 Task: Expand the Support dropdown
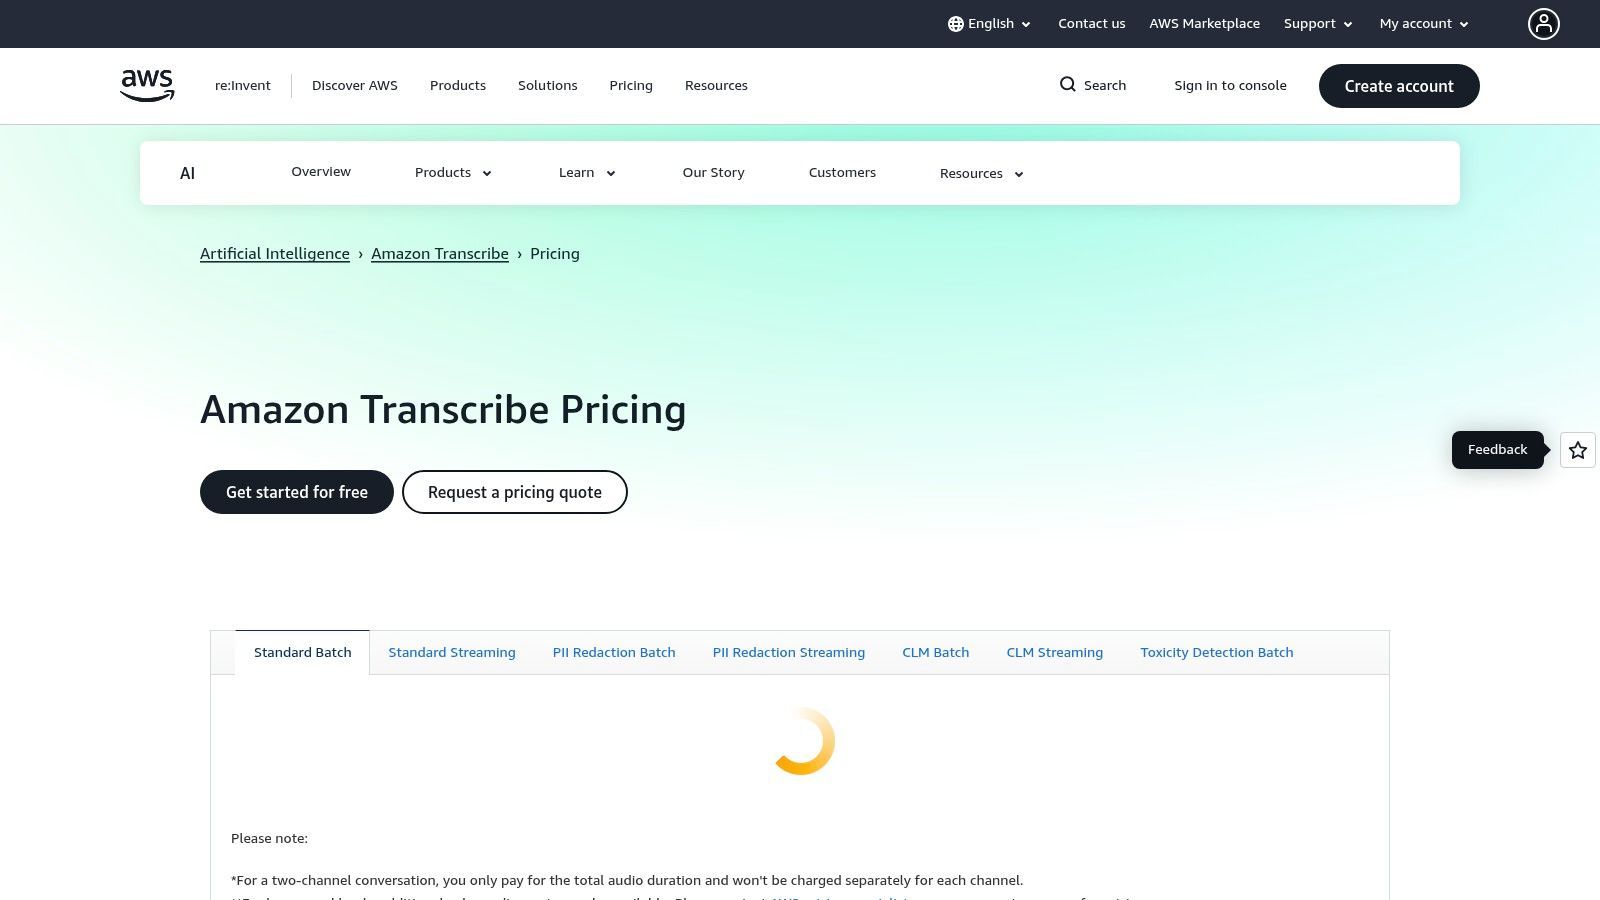point(1316,23)
